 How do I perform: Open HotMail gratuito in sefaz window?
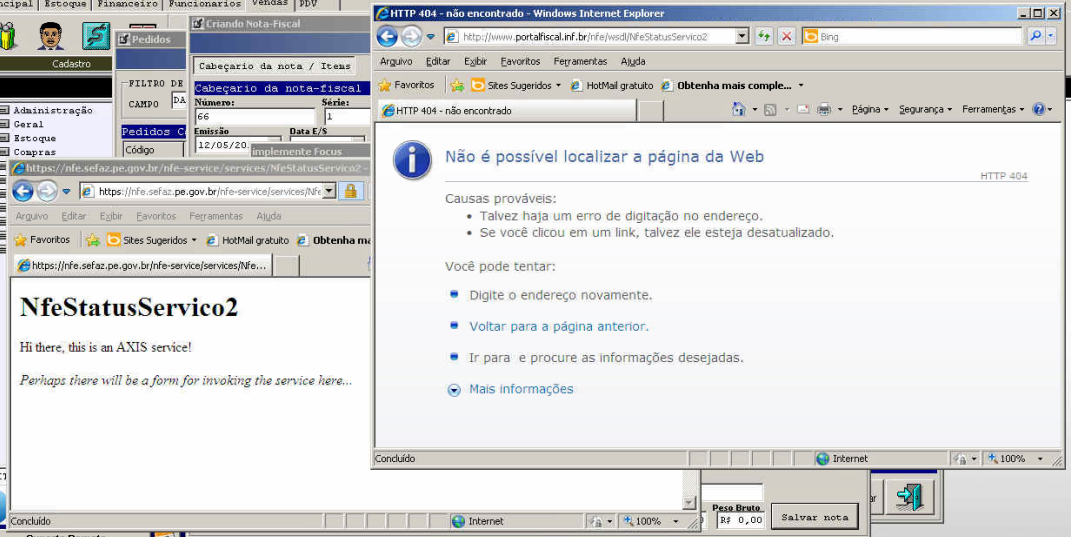(x=247, y=240)
